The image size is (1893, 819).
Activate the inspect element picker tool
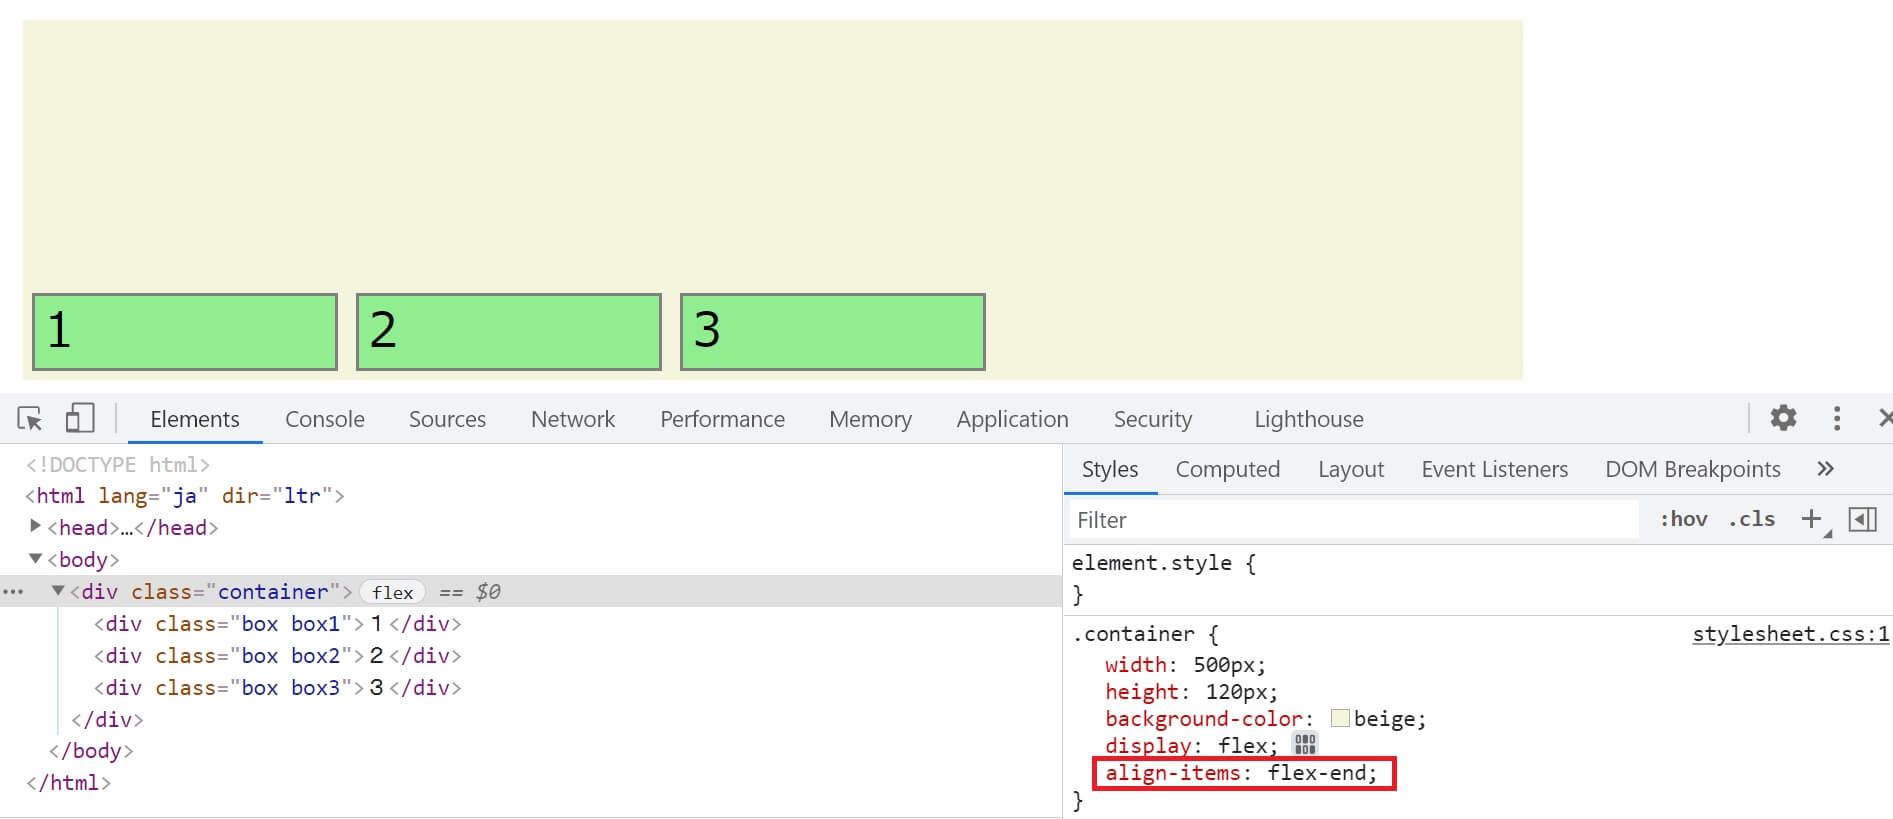click(x=30, y=419)
